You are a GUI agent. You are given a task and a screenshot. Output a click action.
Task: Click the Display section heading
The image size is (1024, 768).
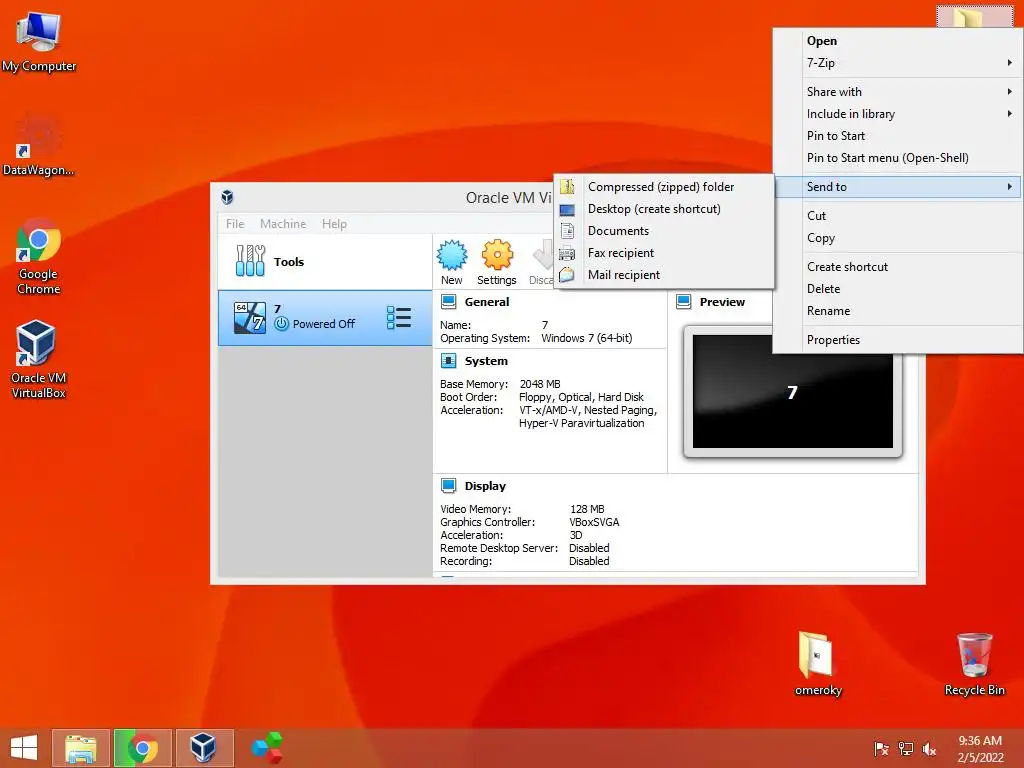coord(485,486)
